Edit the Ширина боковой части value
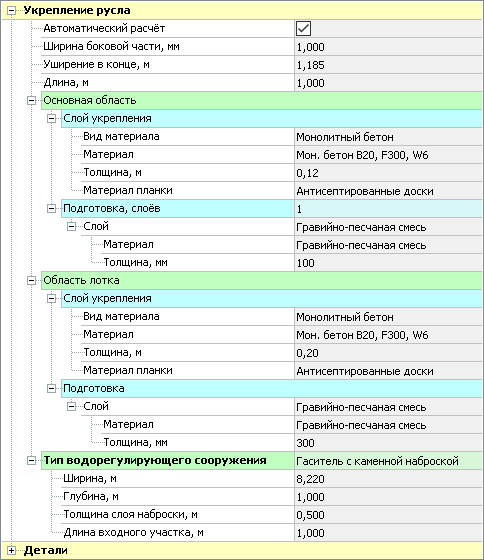 click(x=388, y=47)
